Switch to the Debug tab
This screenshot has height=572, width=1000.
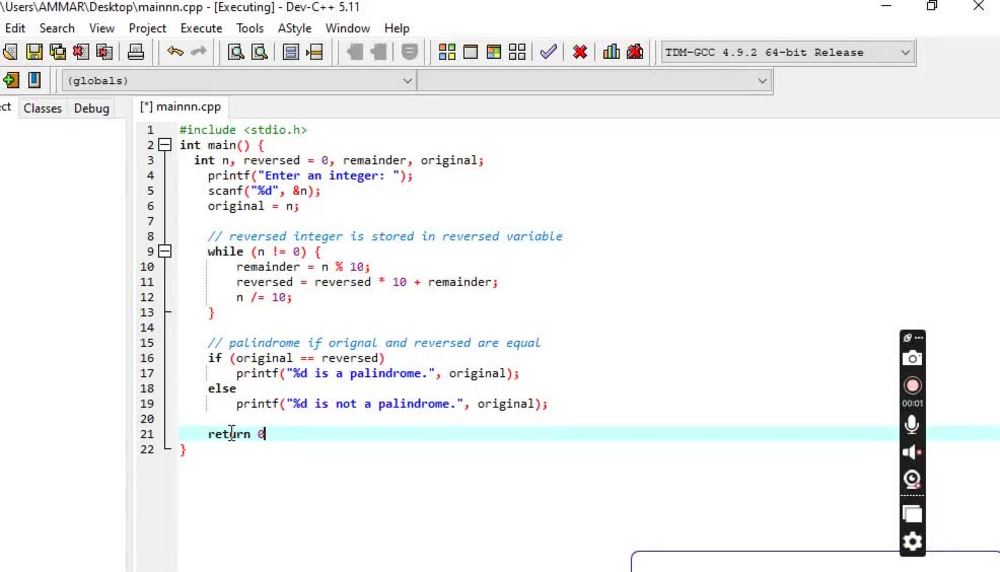point(91,108)
